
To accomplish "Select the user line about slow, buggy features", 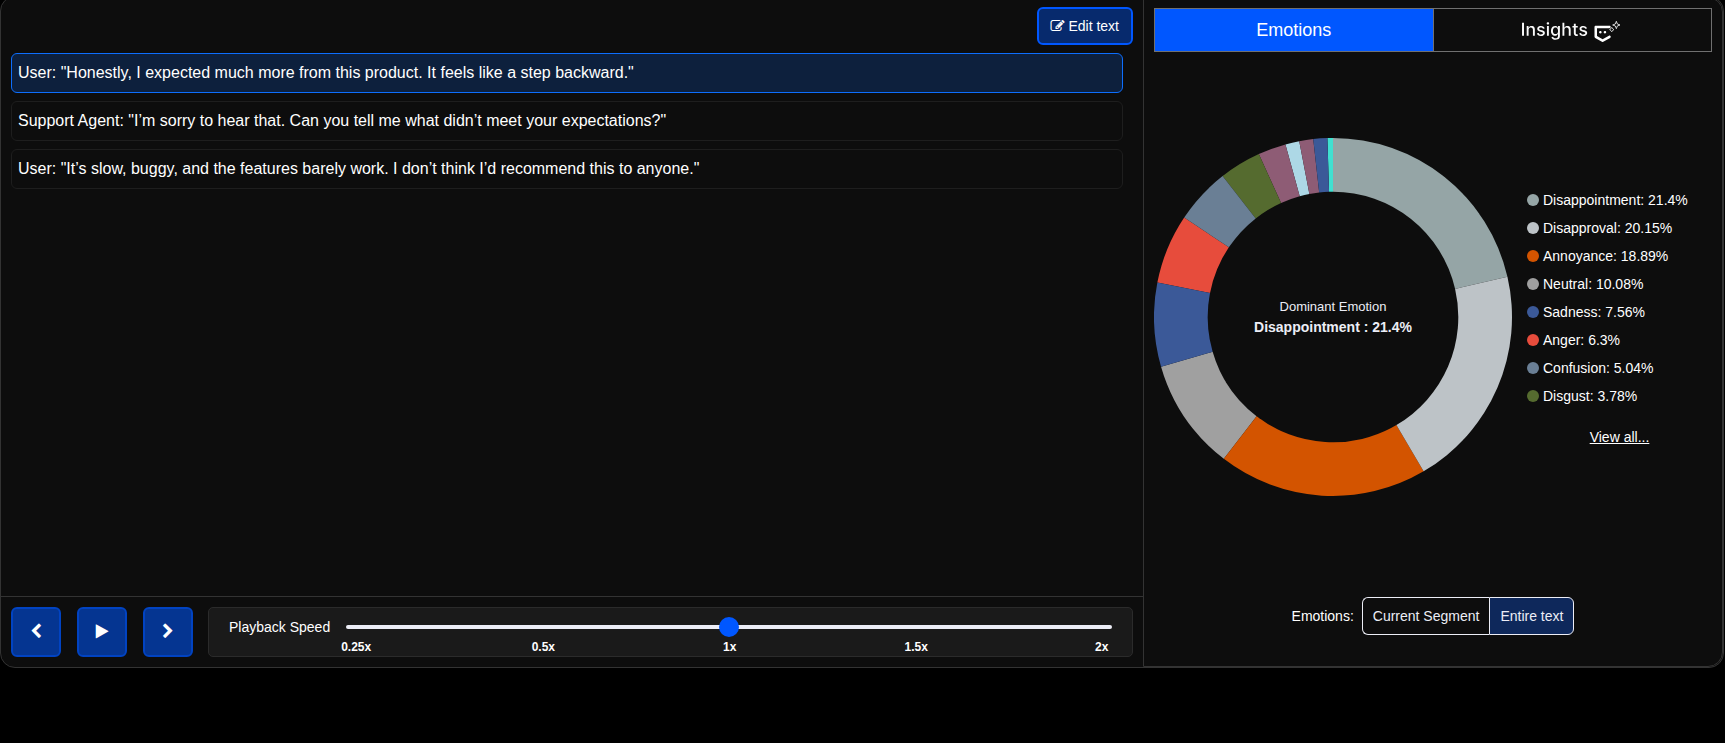I will click(x=567, y=169).
